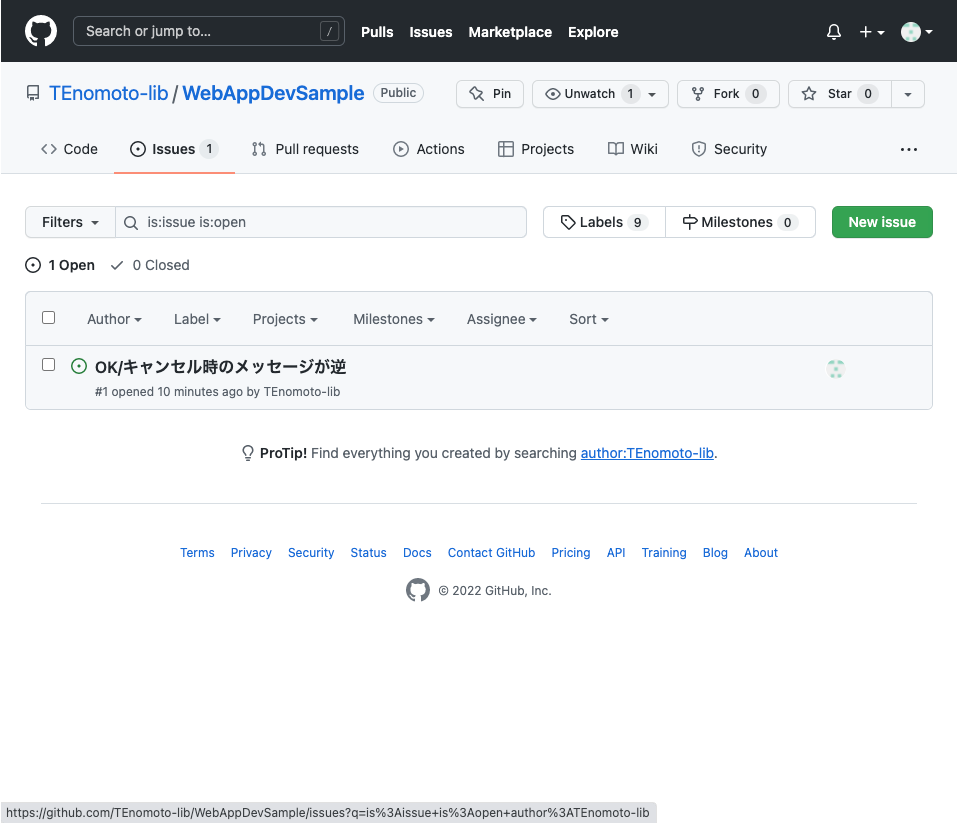This screenshot has width=957, height=824.
Task: Open the Security tab
Action: pos(729,149)
